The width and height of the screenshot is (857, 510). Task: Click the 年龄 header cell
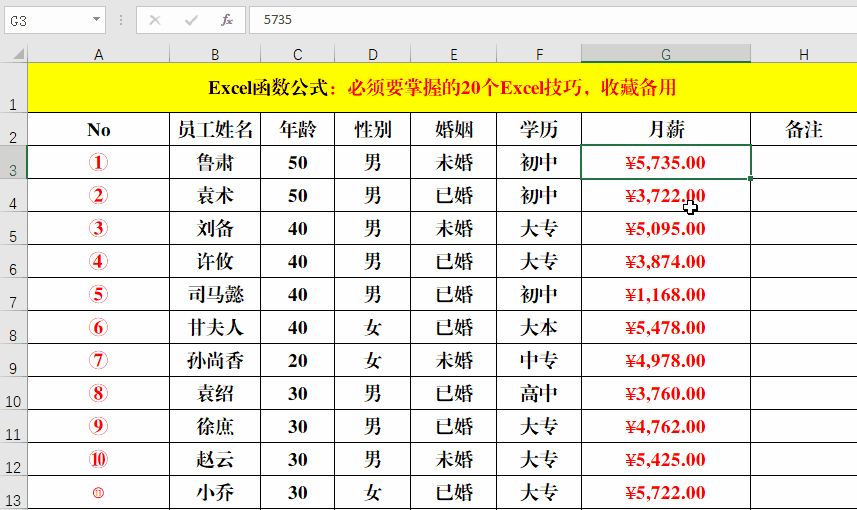(x=297, y=130)
